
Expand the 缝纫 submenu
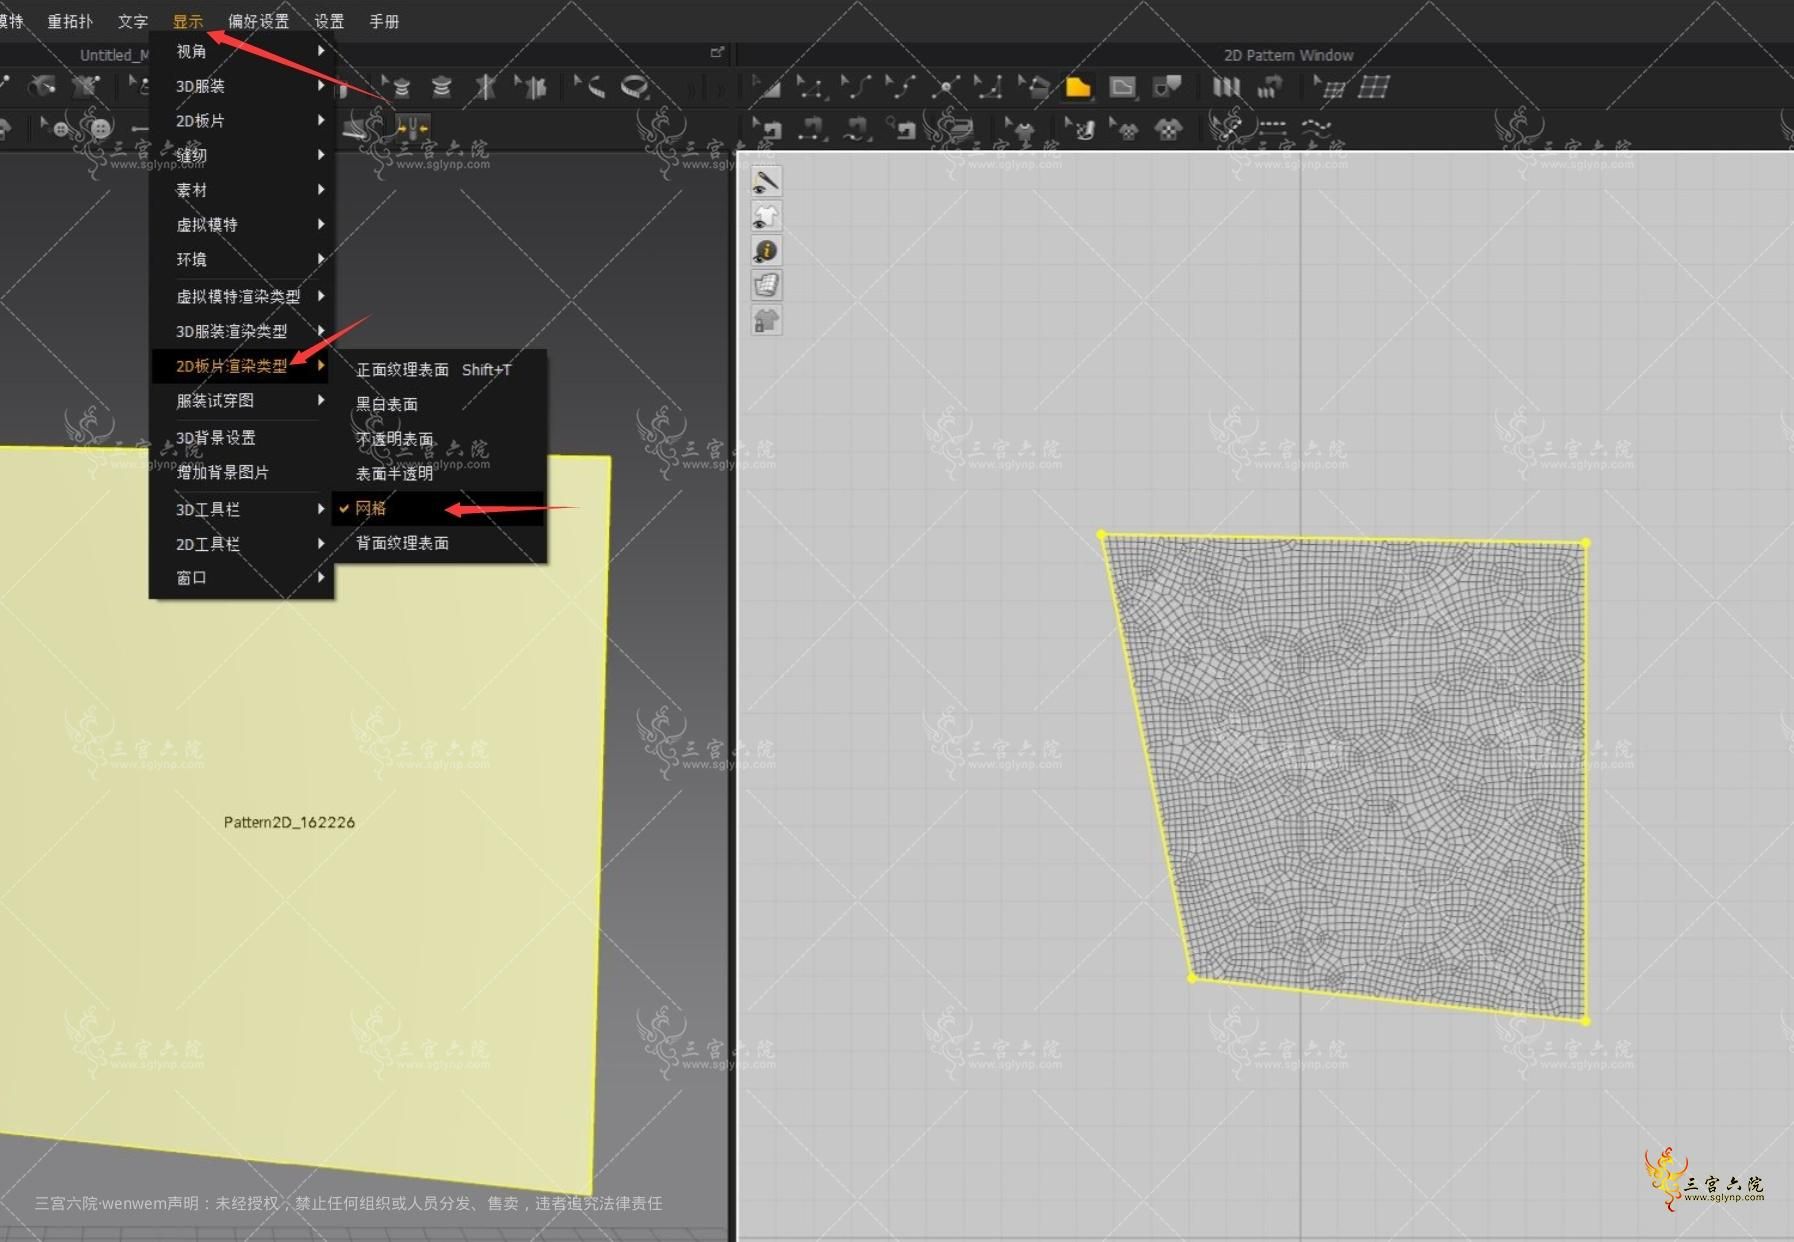coord(241,155)
